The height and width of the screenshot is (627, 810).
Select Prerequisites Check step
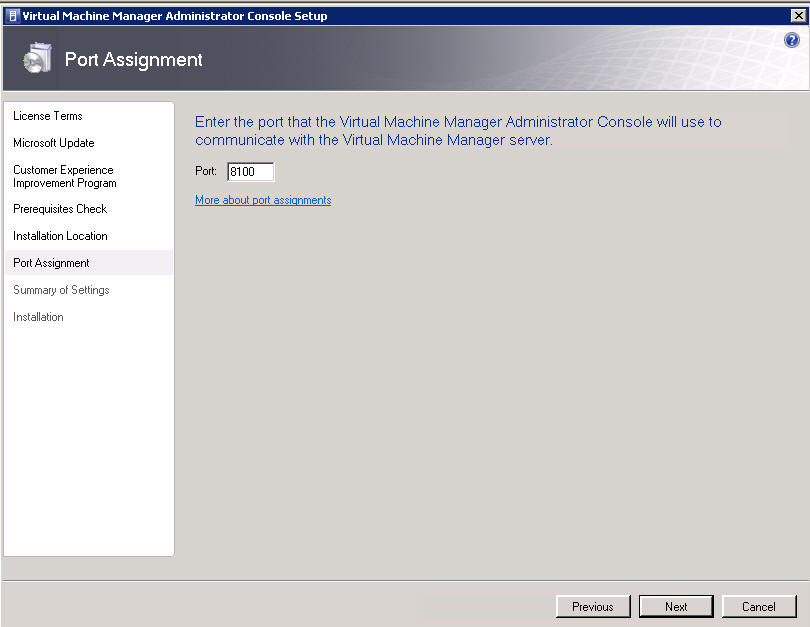tap(60, 209)
